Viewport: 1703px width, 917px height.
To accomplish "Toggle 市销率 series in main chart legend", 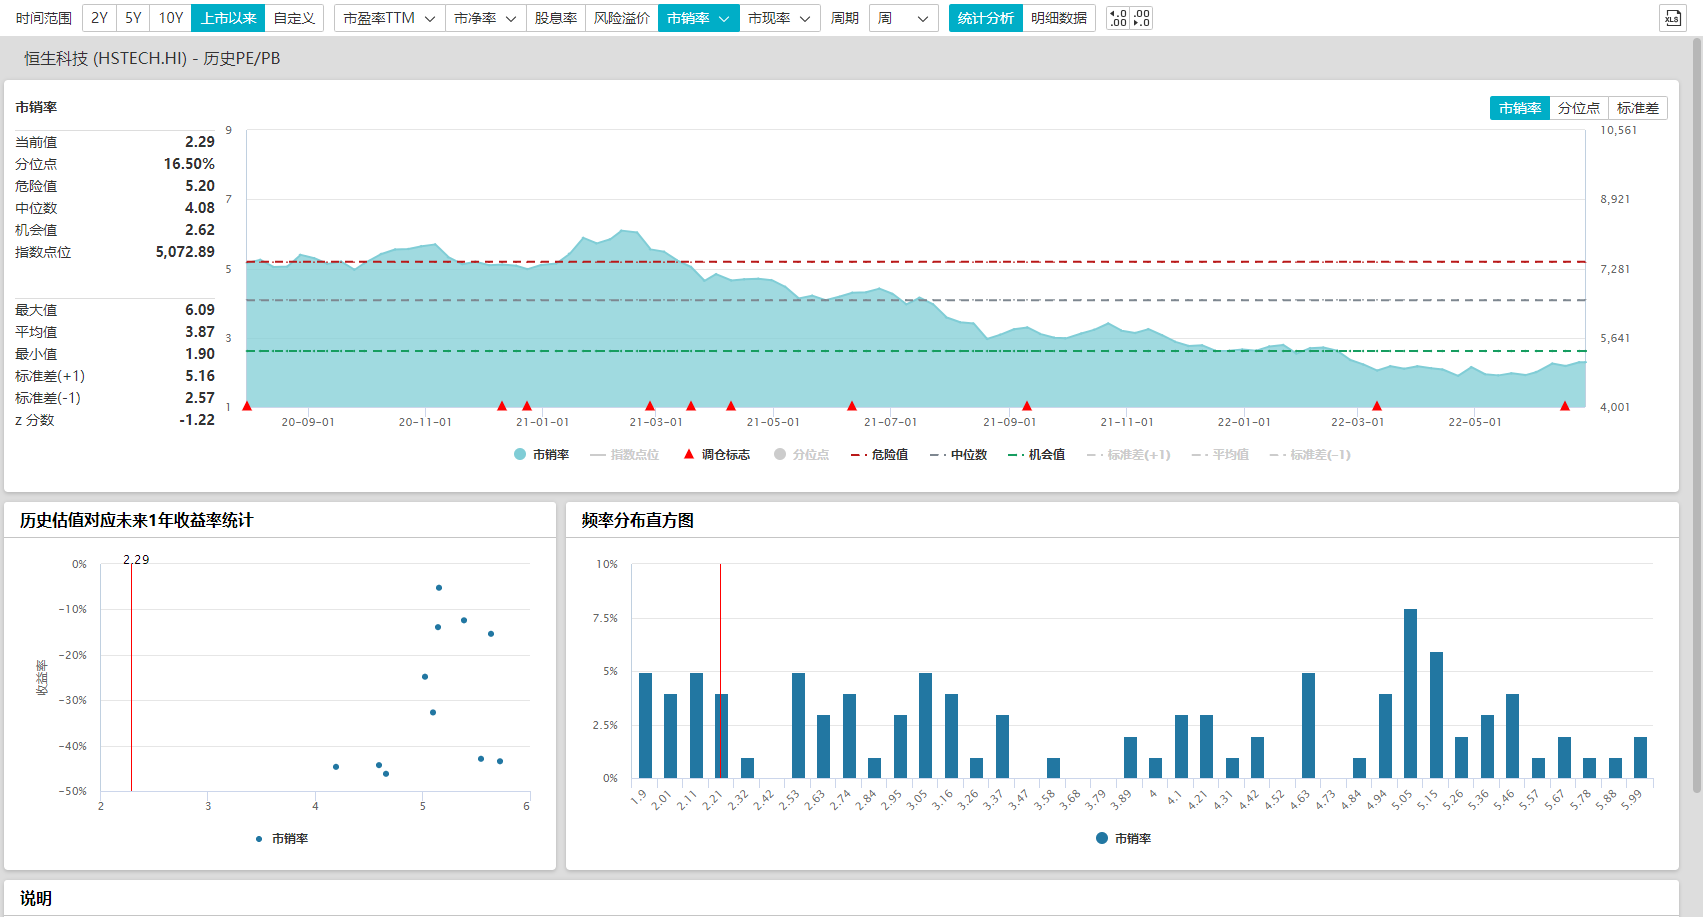I will click(541, 454).
